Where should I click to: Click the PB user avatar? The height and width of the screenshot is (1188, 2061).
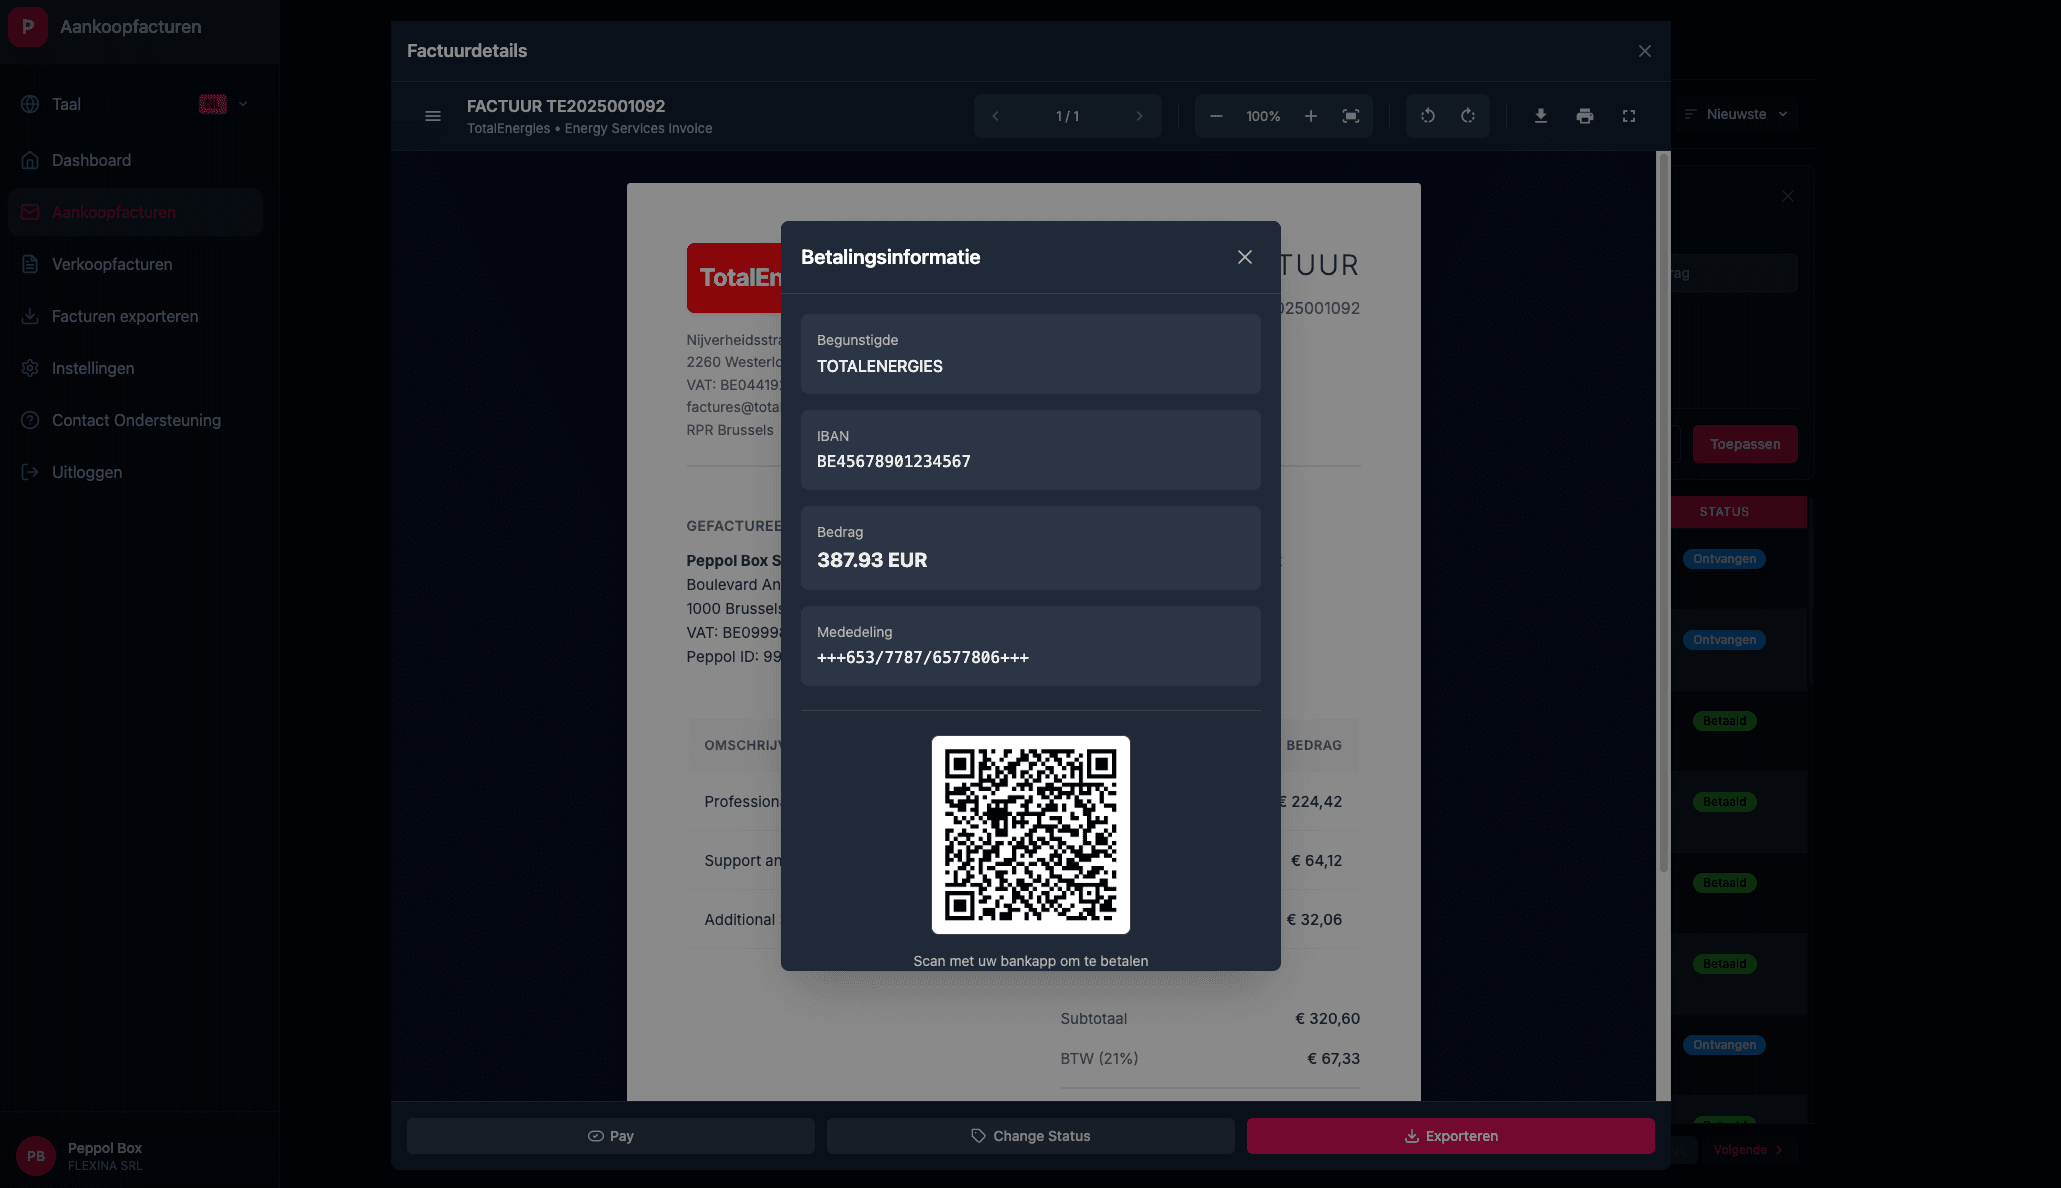coord(36,1156)
